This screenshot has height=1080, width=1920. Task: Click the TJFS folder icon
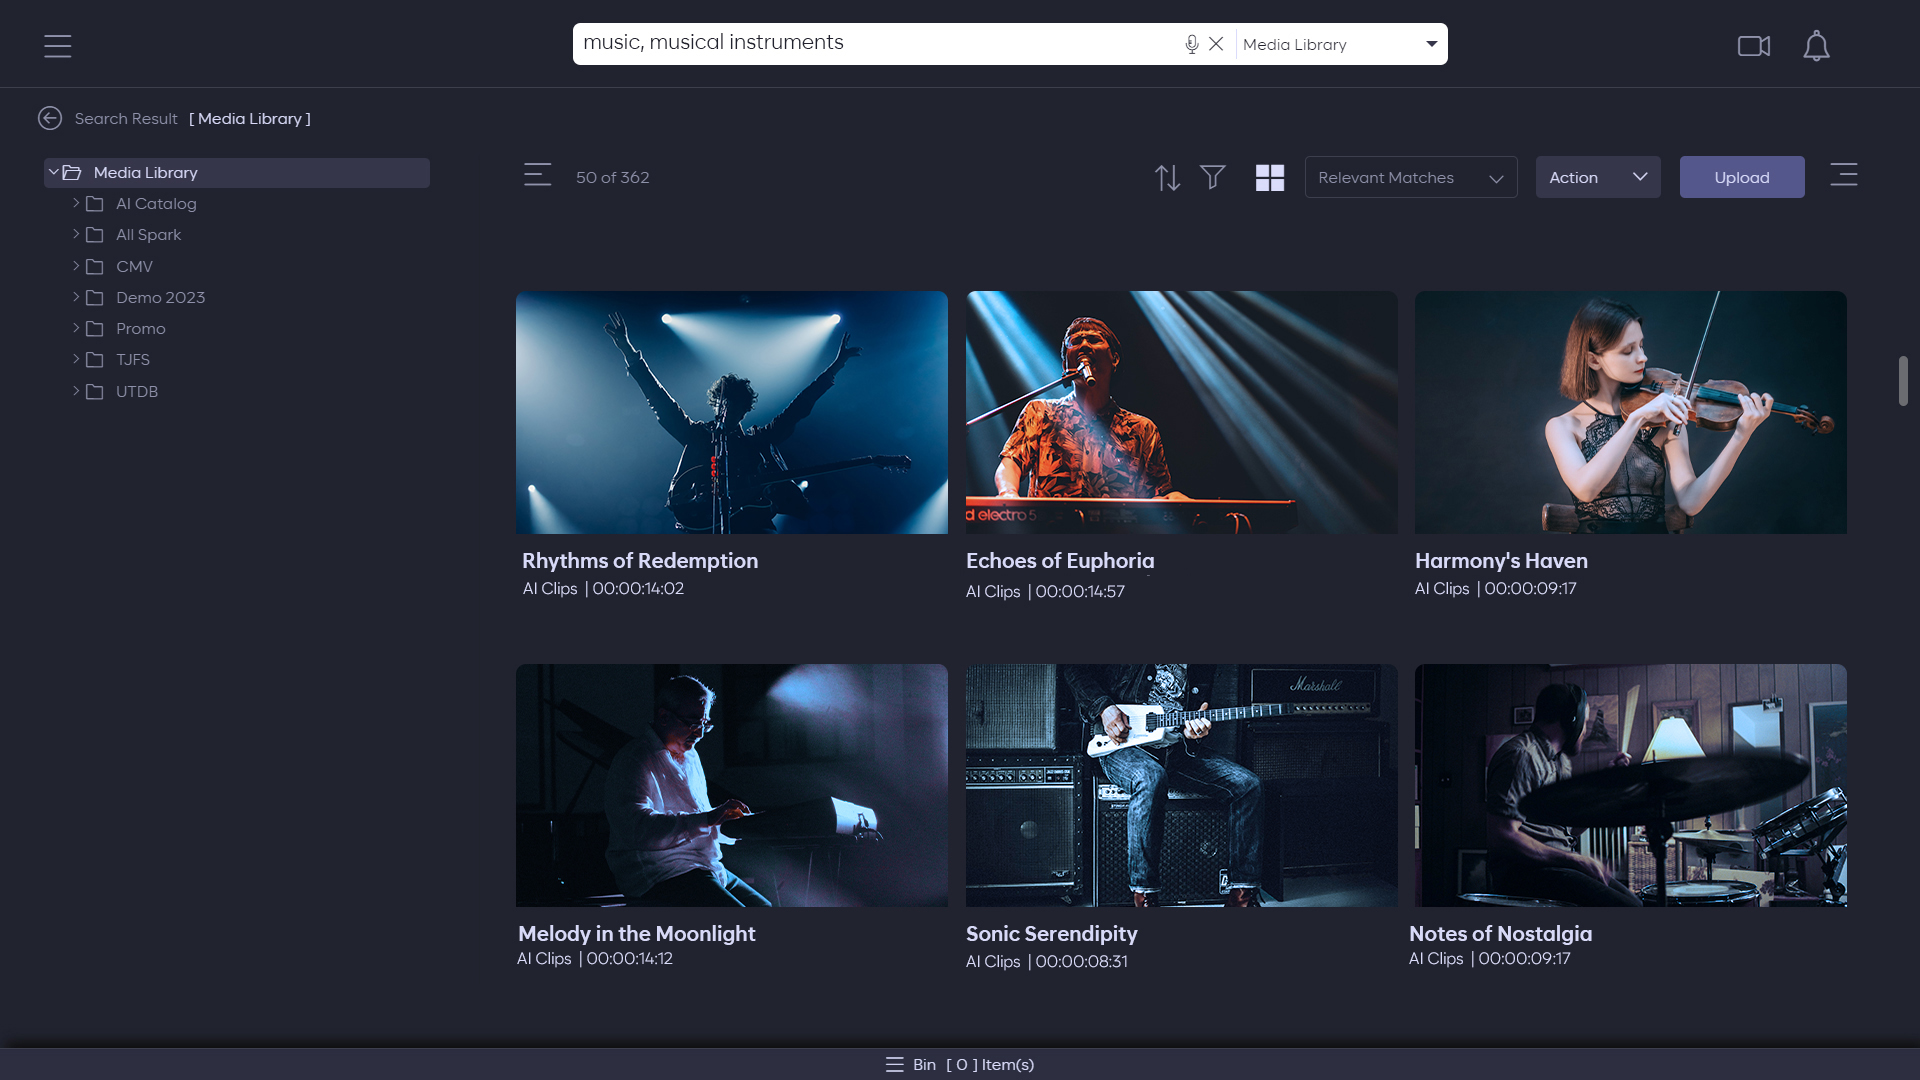click(95, 360)
